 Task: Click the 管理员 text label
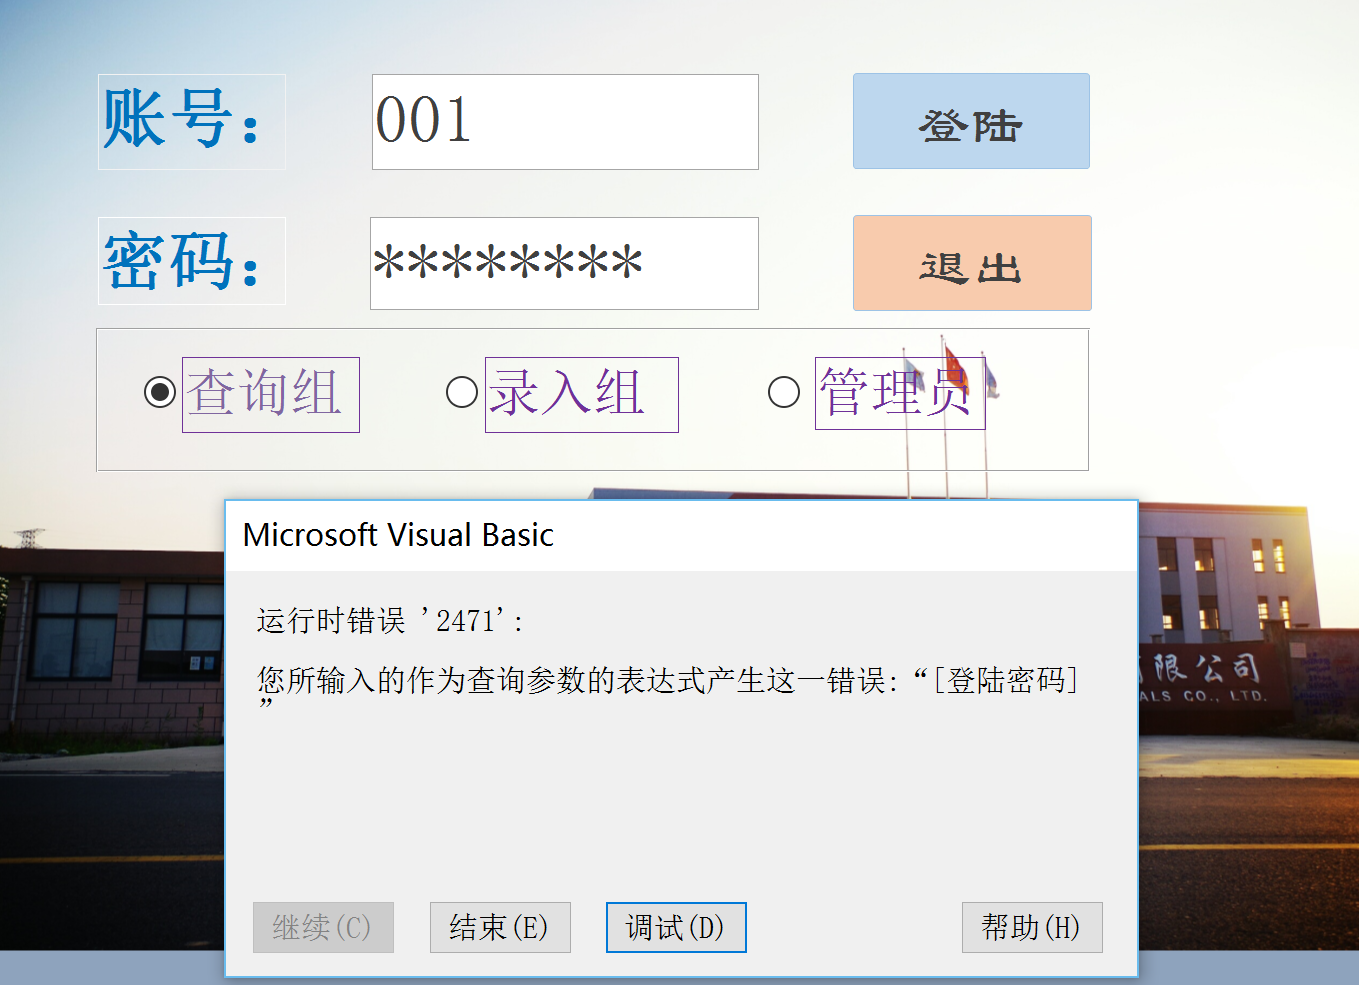click(899, 393)
